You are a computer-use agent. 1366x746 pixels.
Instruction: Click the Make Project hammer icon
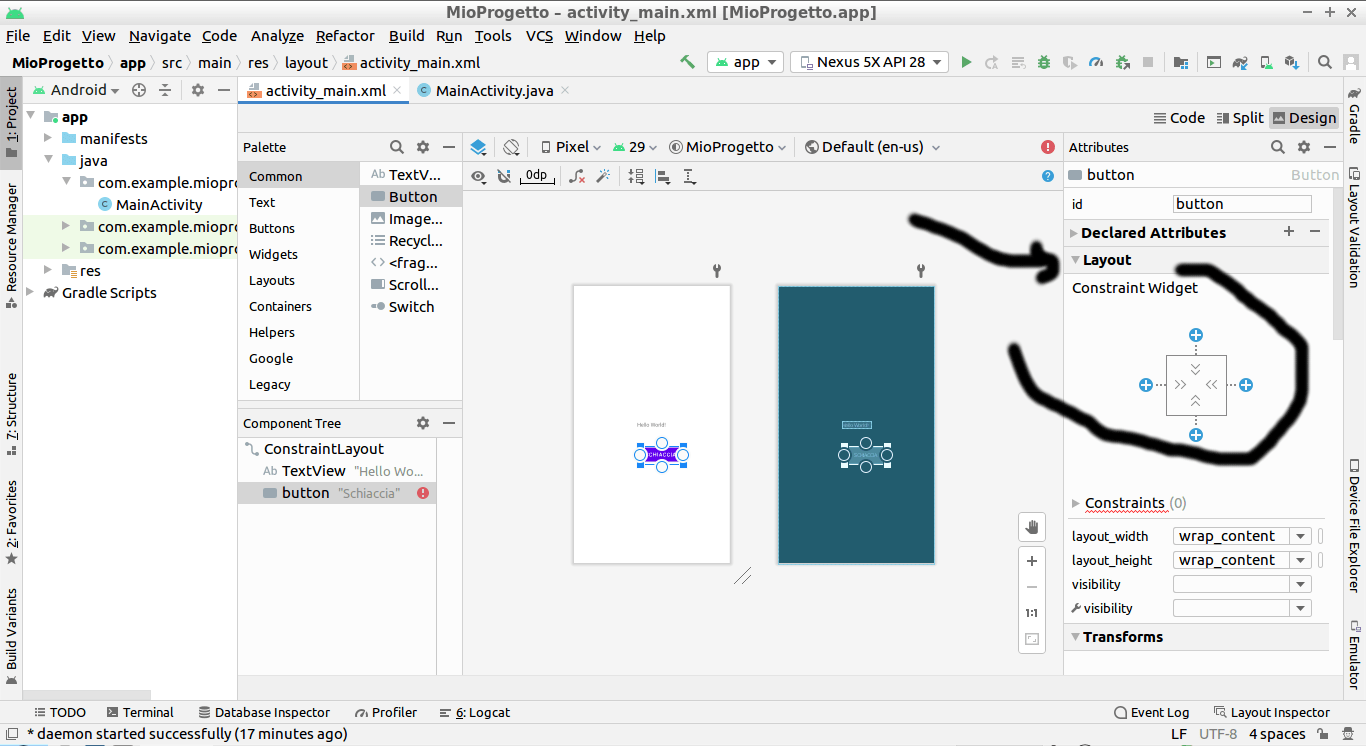pos(687,62)
